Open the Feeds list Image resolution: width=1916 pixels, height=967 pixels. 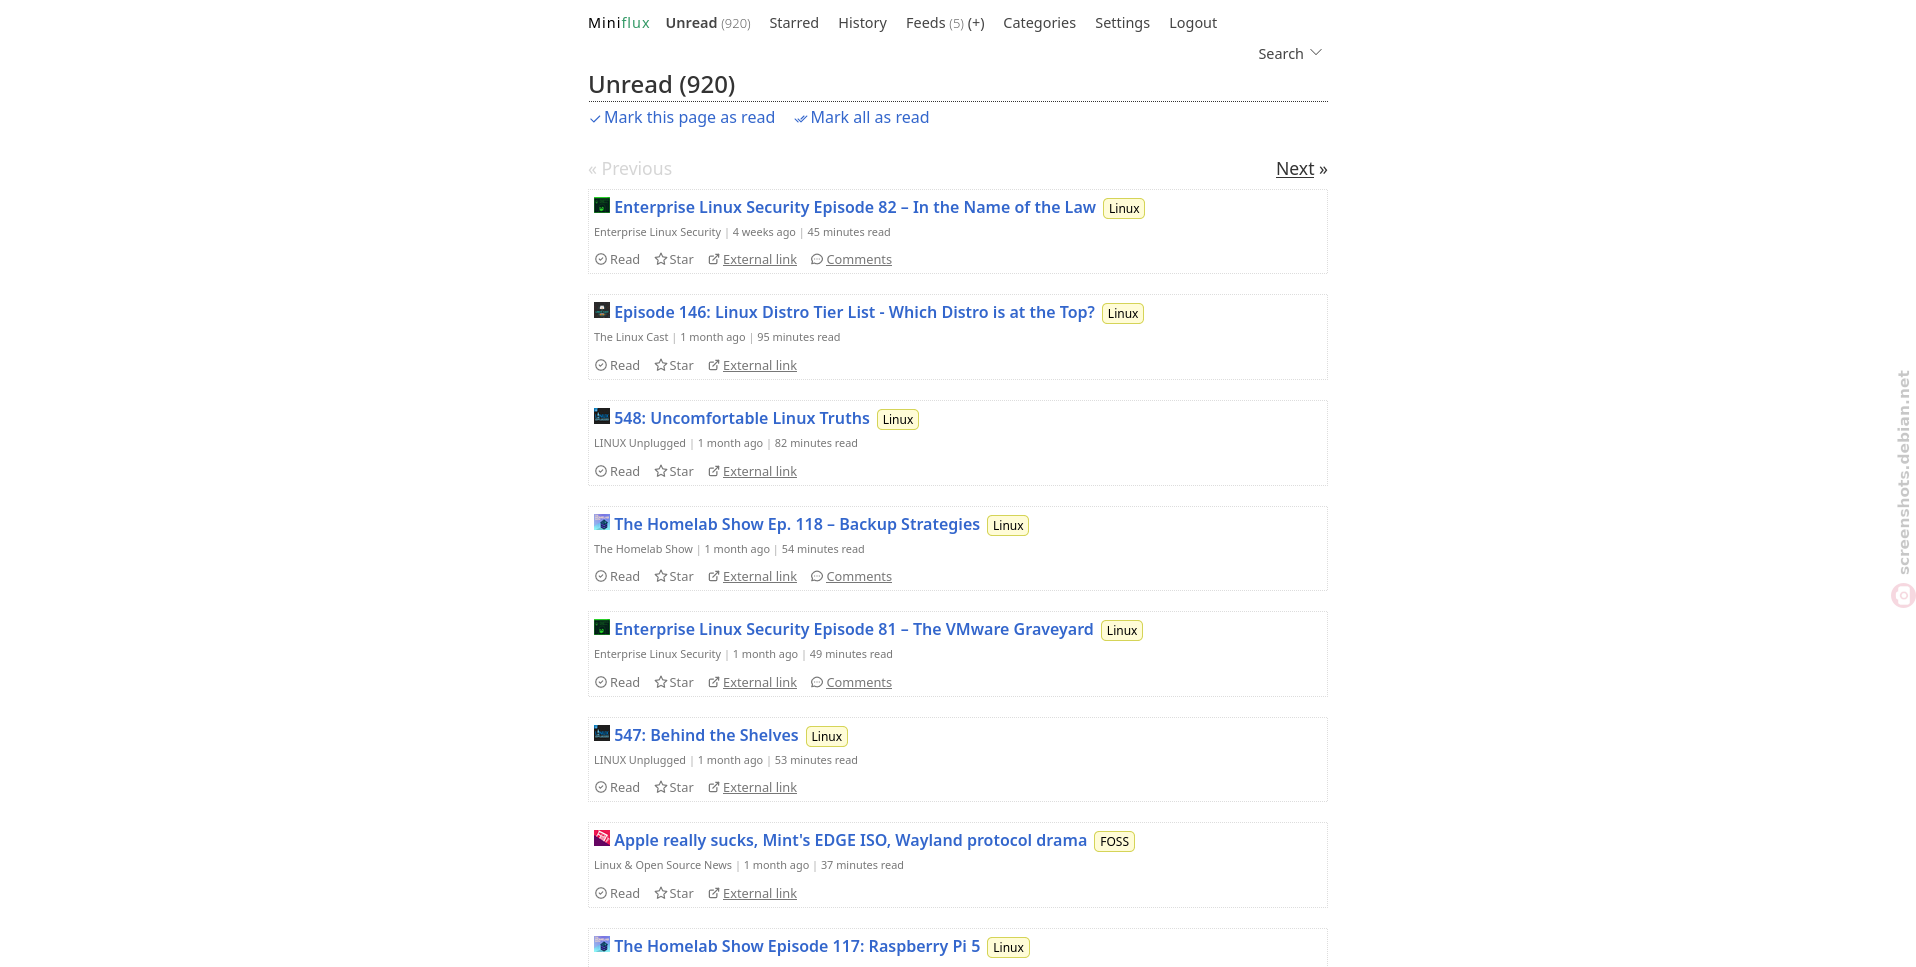(925, 23)
